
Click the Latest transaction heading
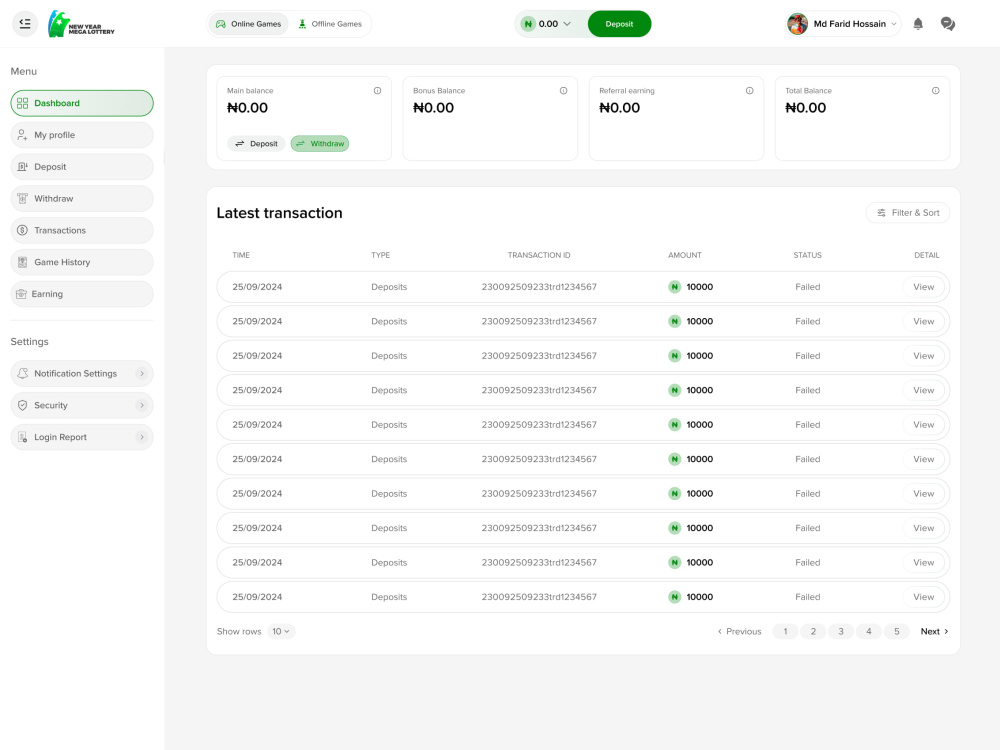[x=279, y=213]
